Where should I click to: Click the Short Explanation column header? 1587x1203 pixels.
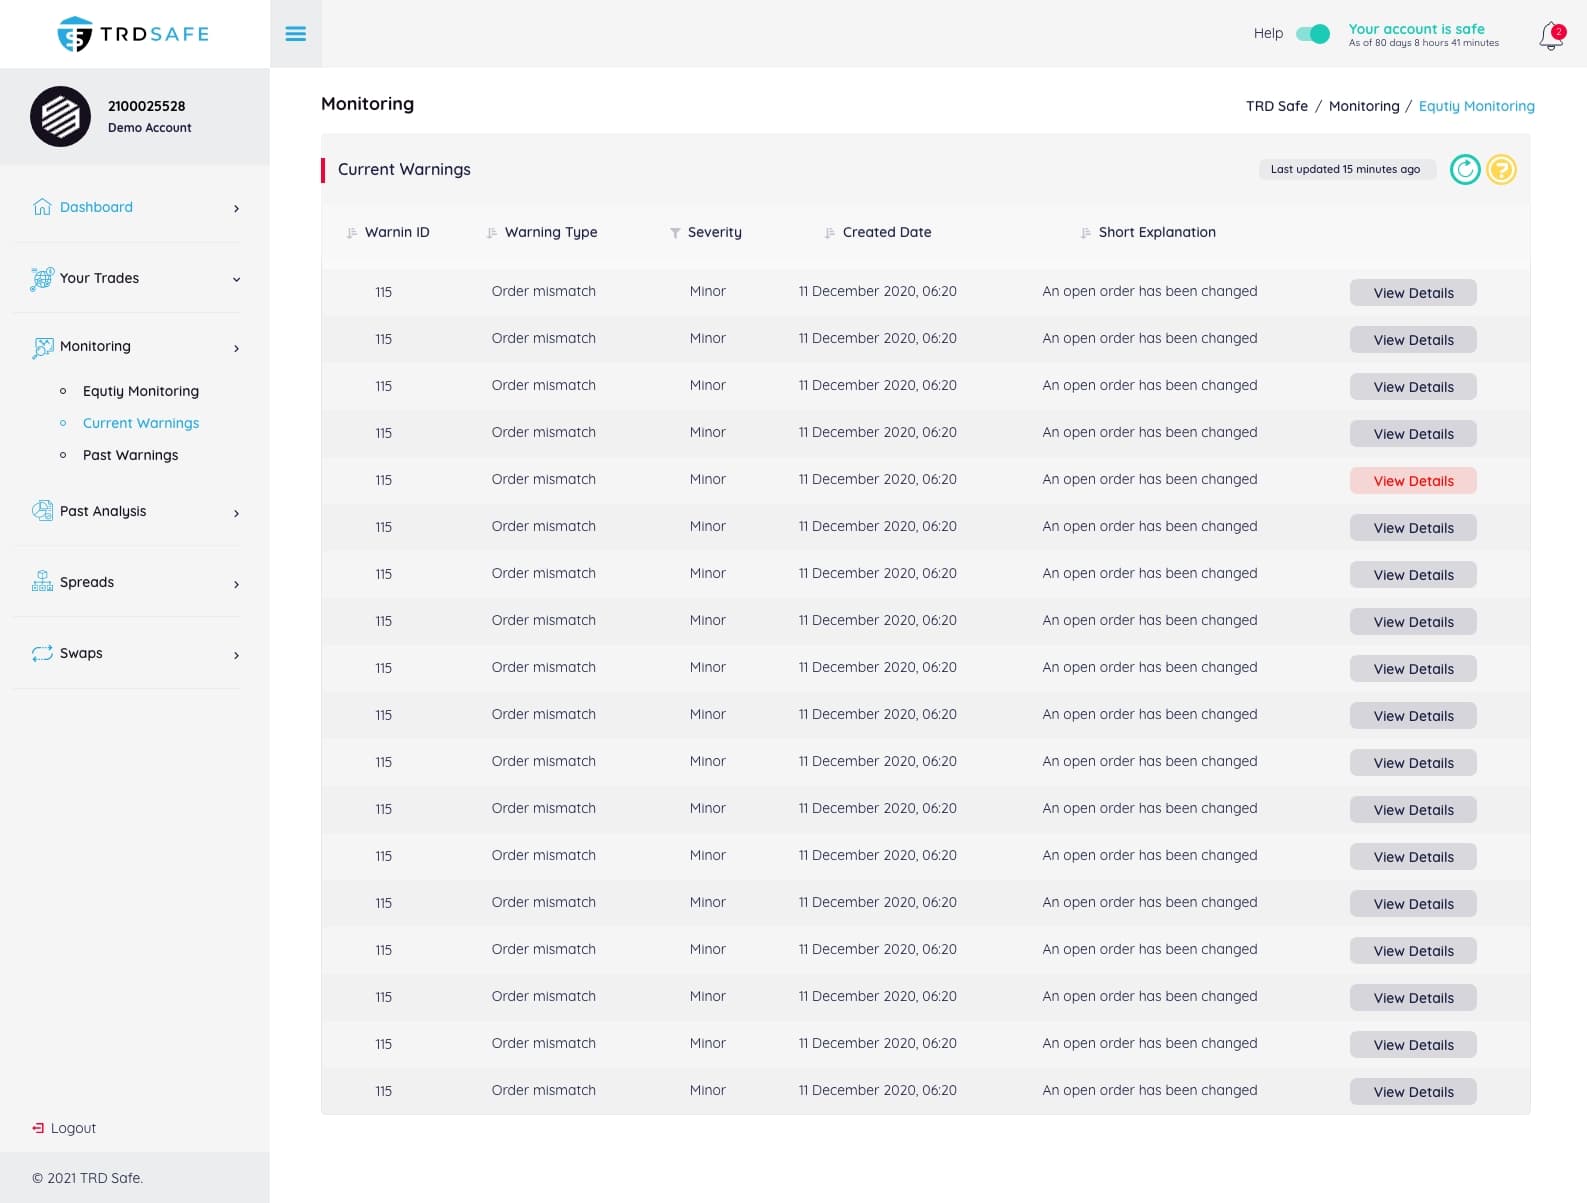pyautogui.click(x=1157, y=232)
